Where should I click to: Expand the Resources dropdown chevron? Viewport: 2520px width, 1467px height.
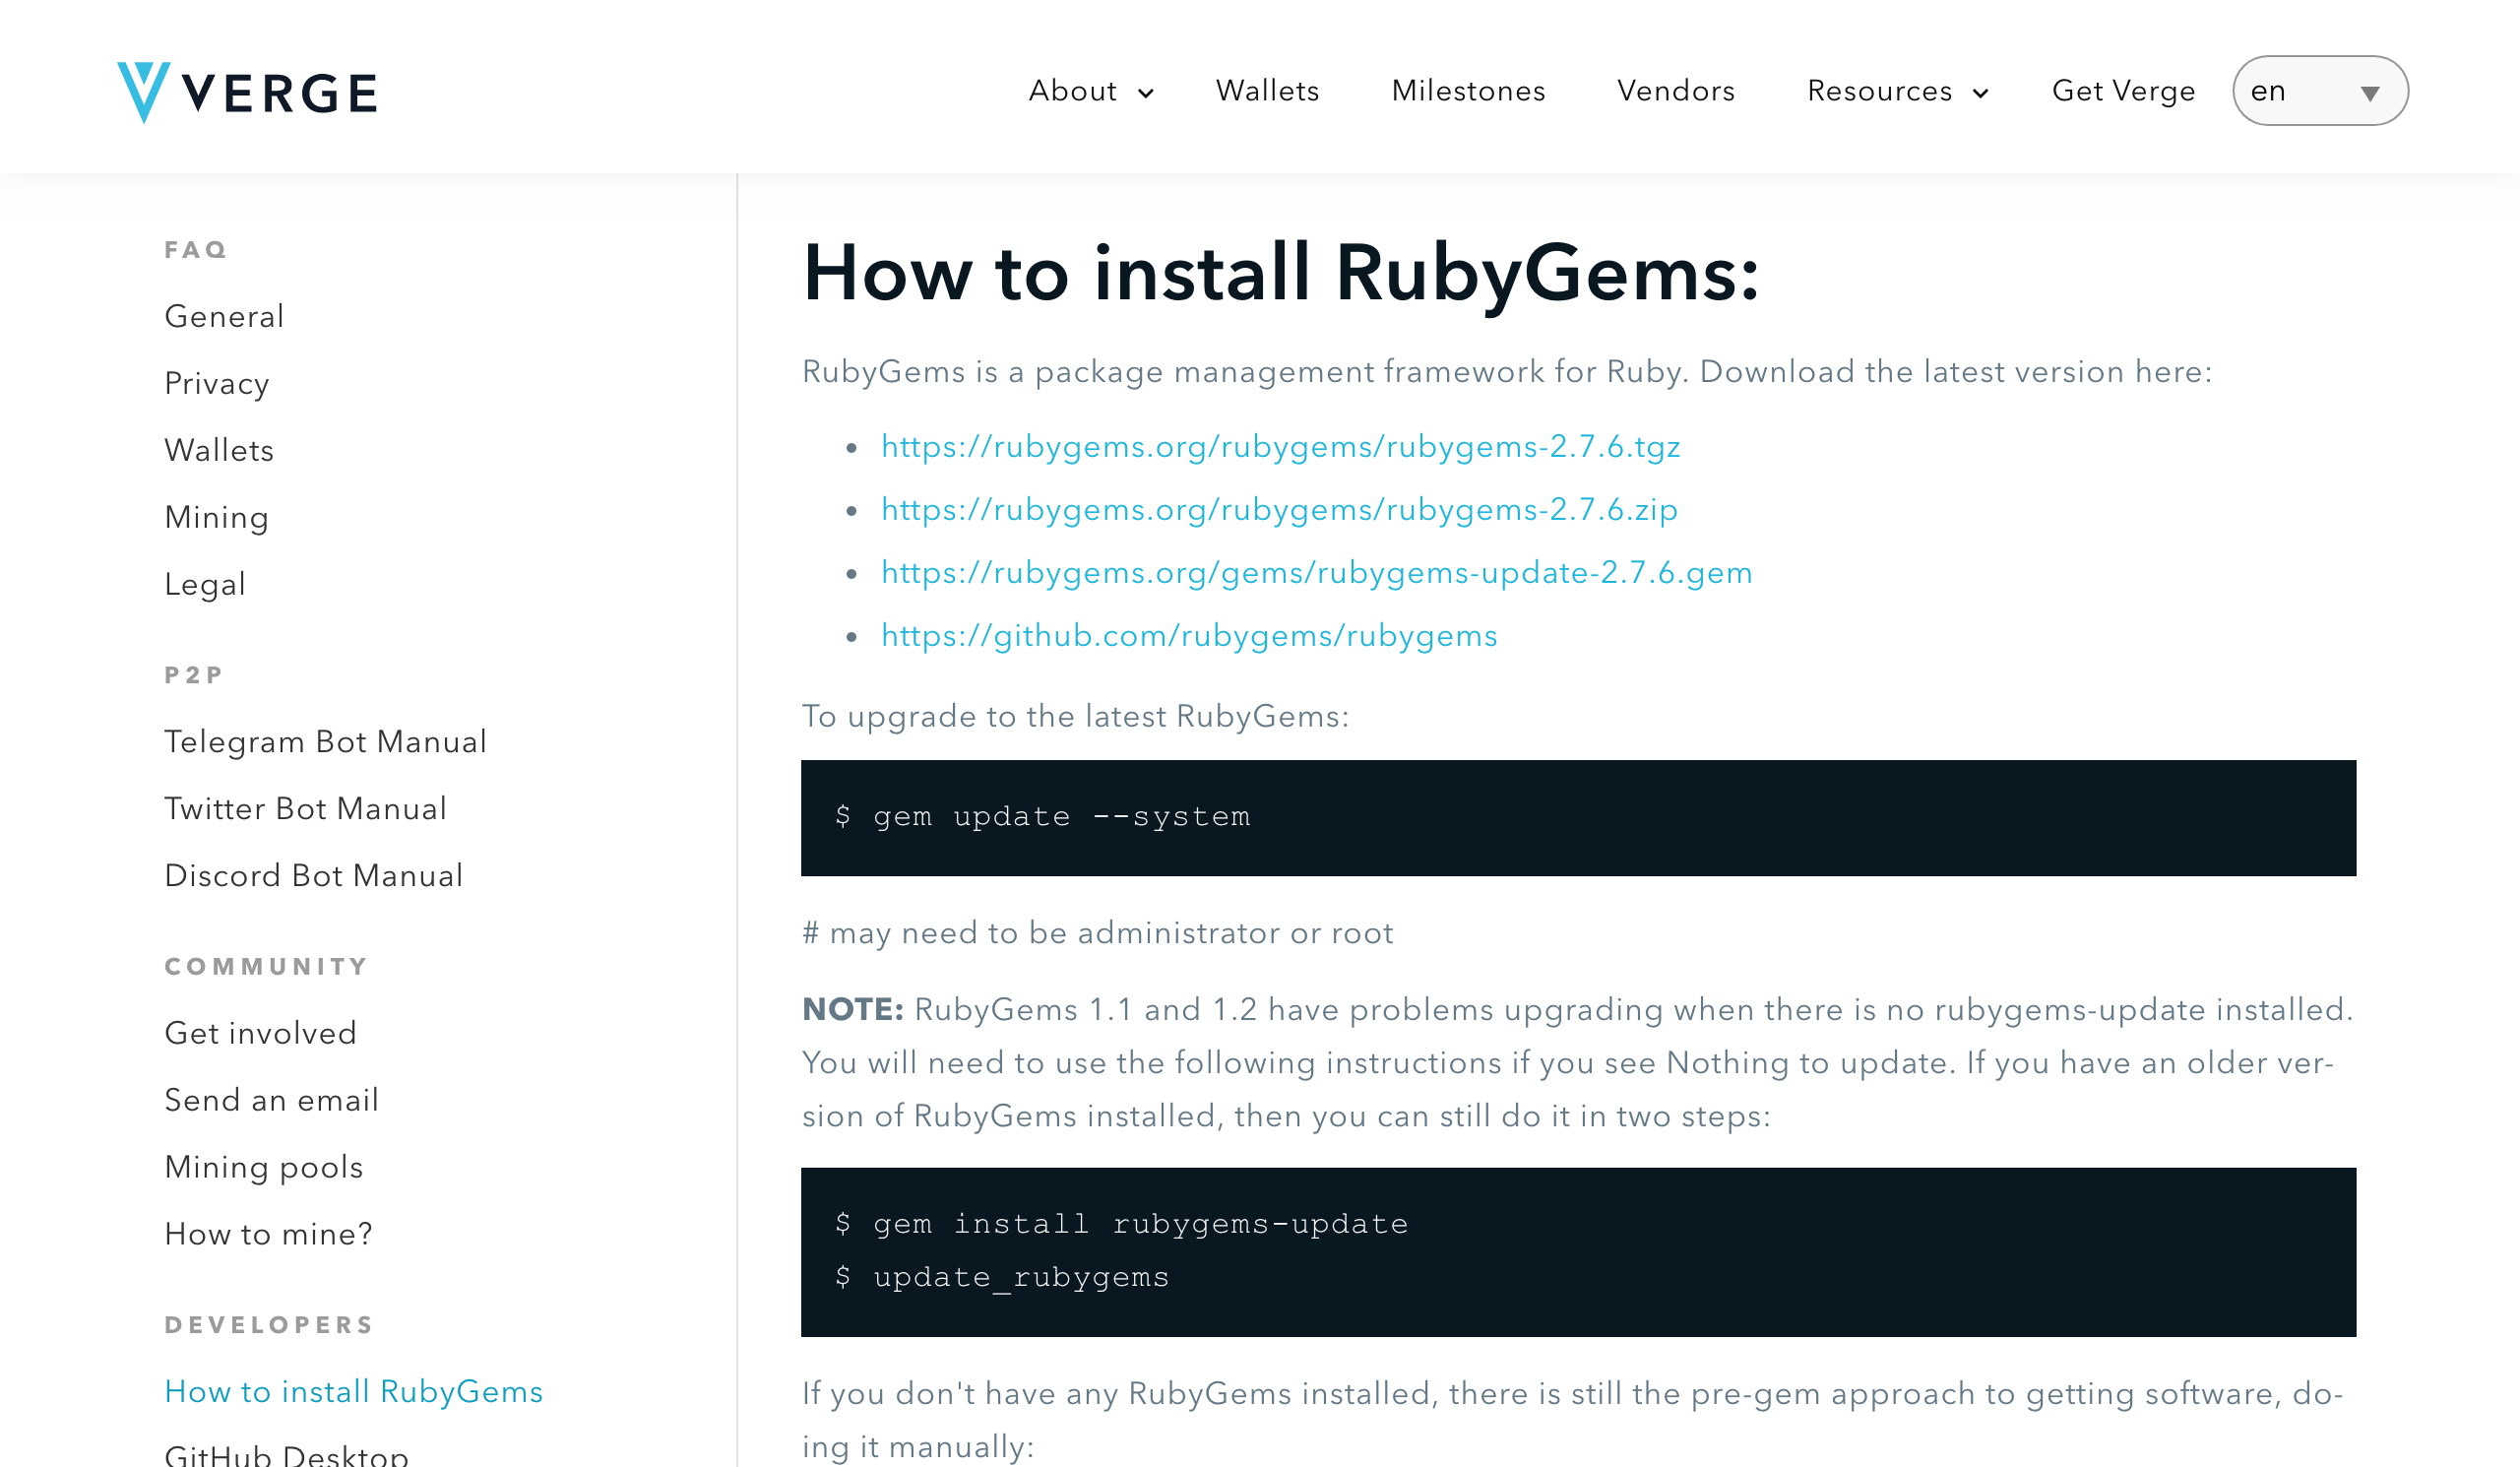[1980, 93]
